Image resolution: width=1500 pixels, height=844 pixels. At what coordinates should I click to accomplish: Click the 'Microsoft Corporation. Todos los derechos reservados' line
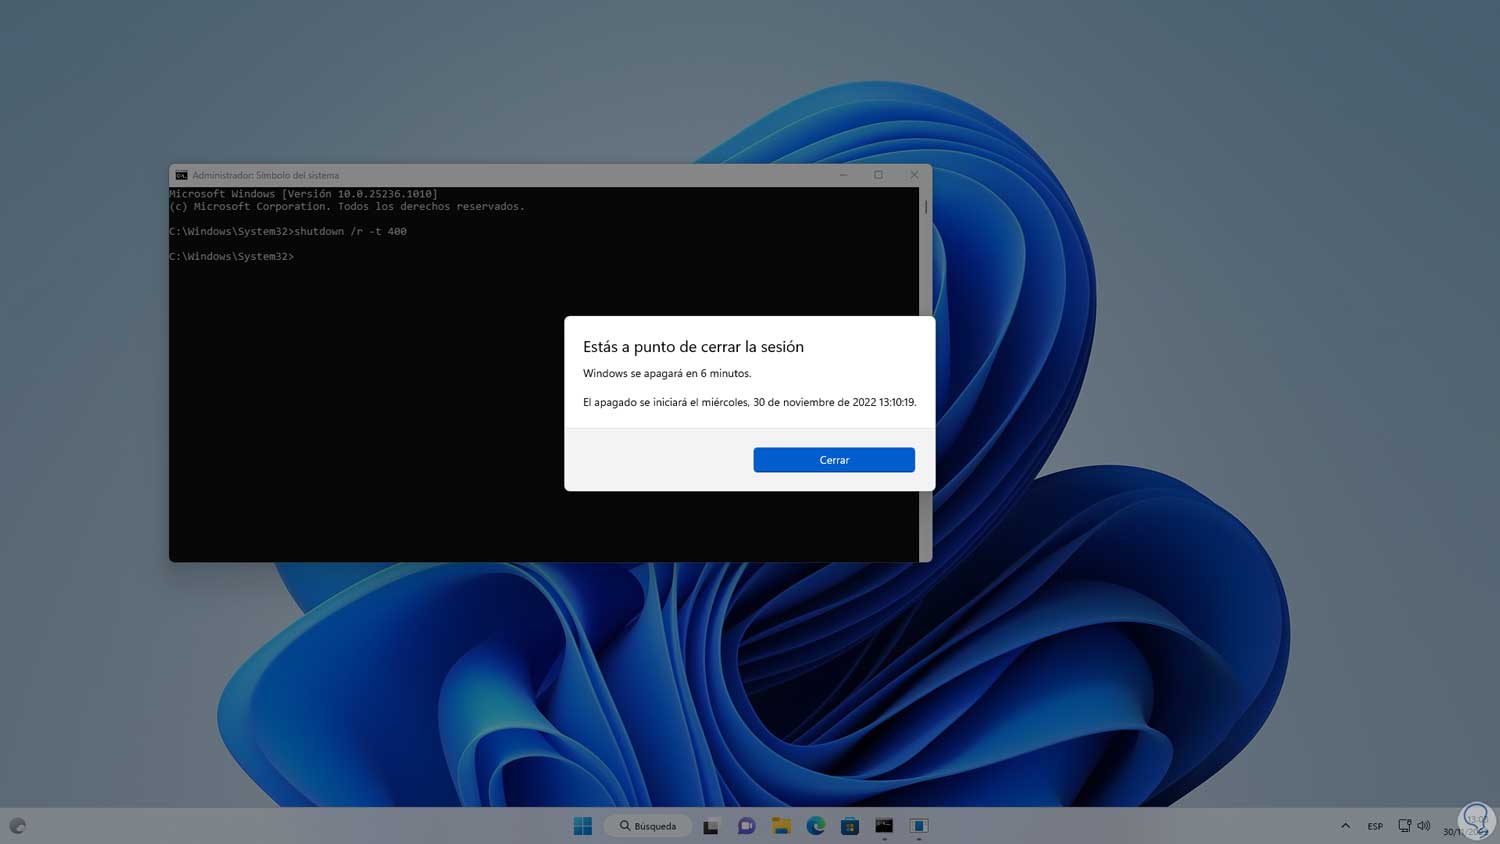(x=347, y=207)
